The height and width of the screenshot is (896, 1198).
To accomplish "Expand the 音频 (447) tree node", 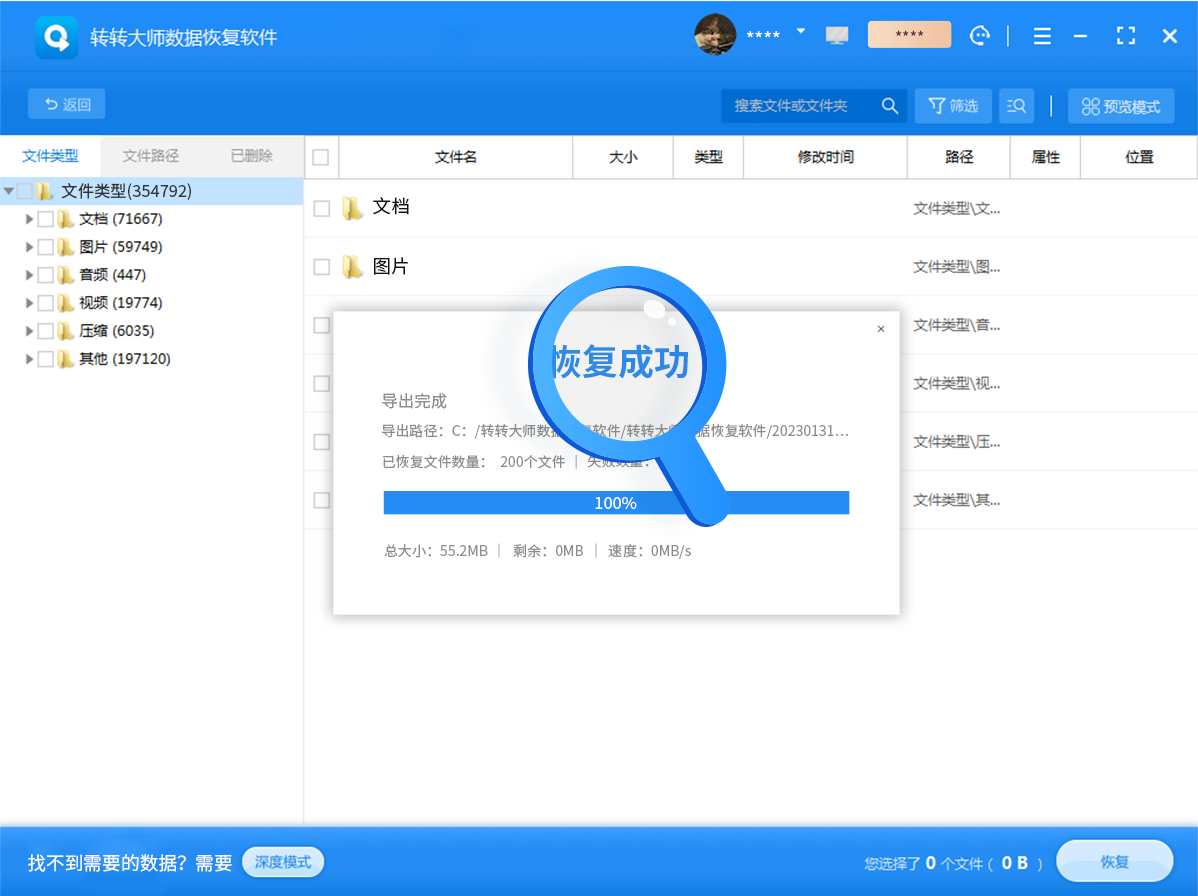I will coord(29,275).
